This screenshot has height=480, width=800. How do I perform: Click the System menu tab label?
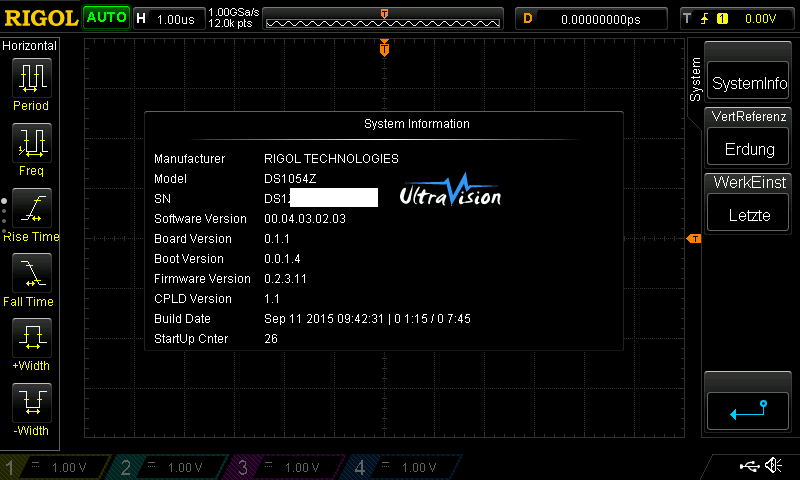(695, 79)
